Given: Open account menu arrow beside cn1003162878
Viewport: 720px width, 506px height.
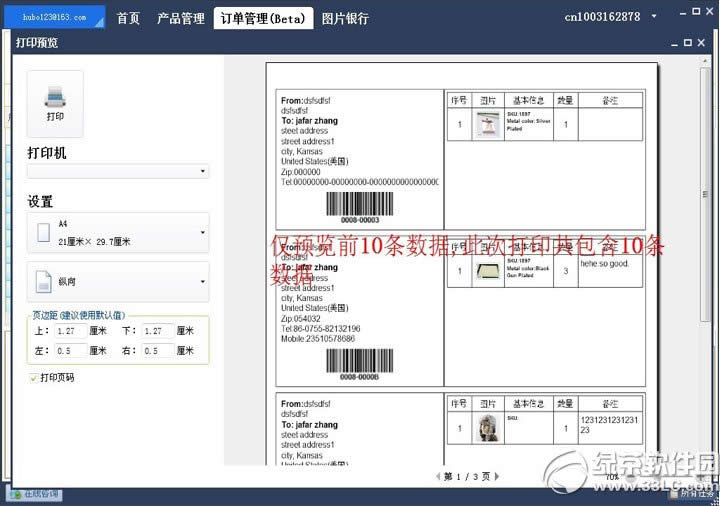Looking at the screenshot, I should point(654,17).
